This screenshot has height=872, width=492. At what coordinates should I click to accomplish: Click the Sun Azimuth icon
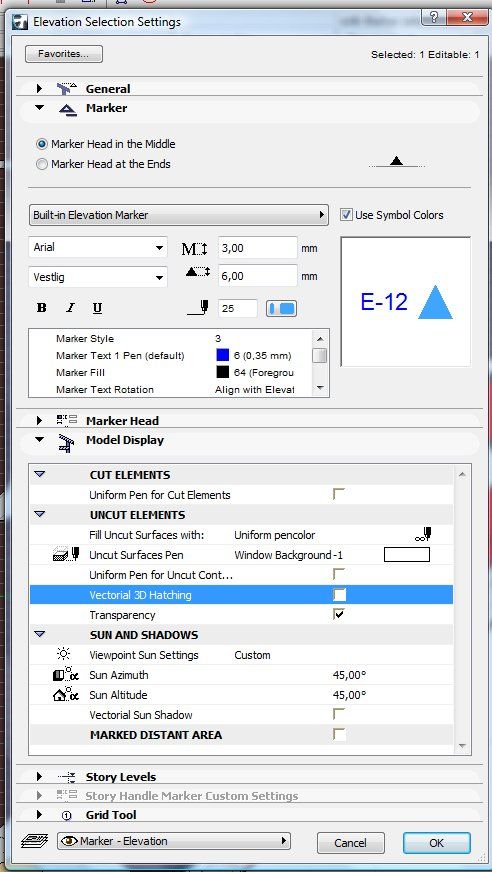(x=65, y=675)
